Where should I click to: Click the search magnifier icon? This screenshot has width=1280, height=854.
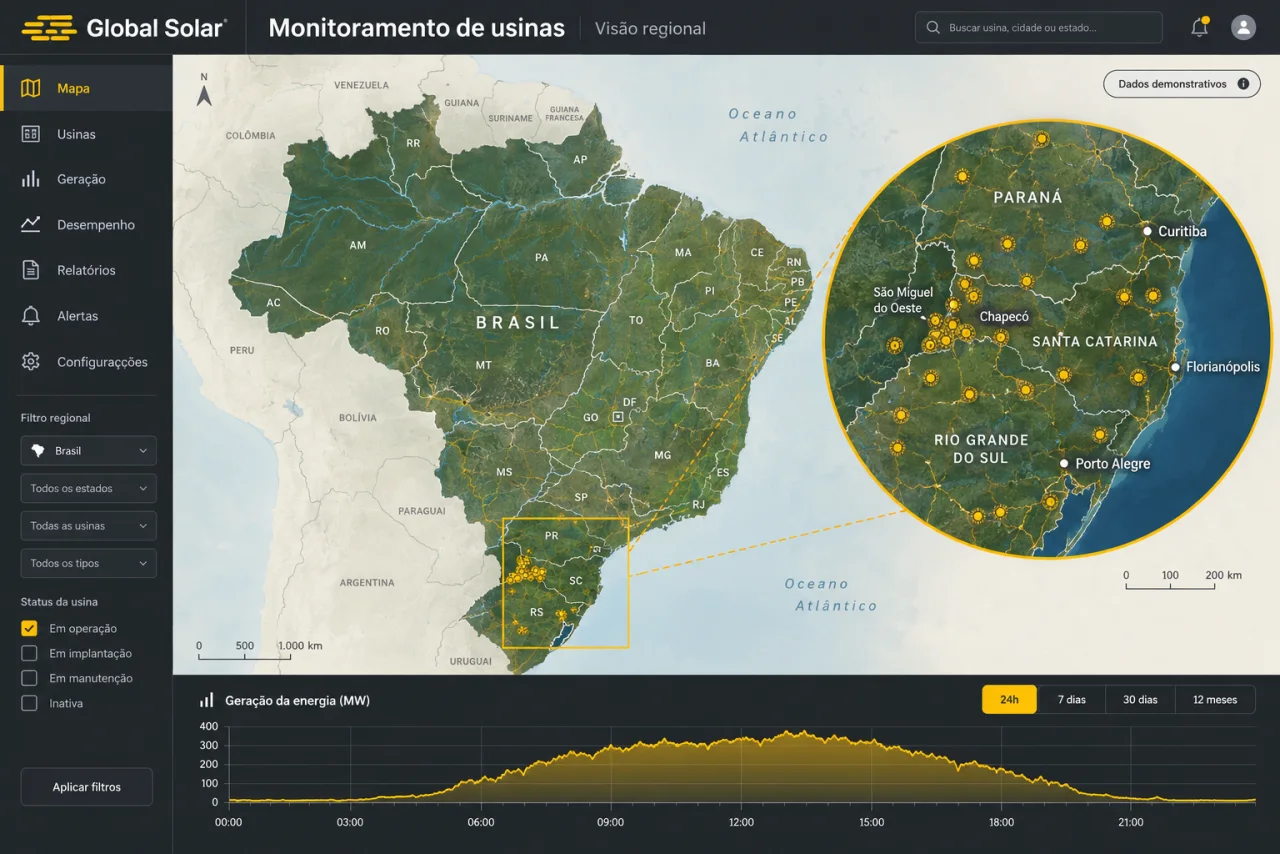pos(933,28)
